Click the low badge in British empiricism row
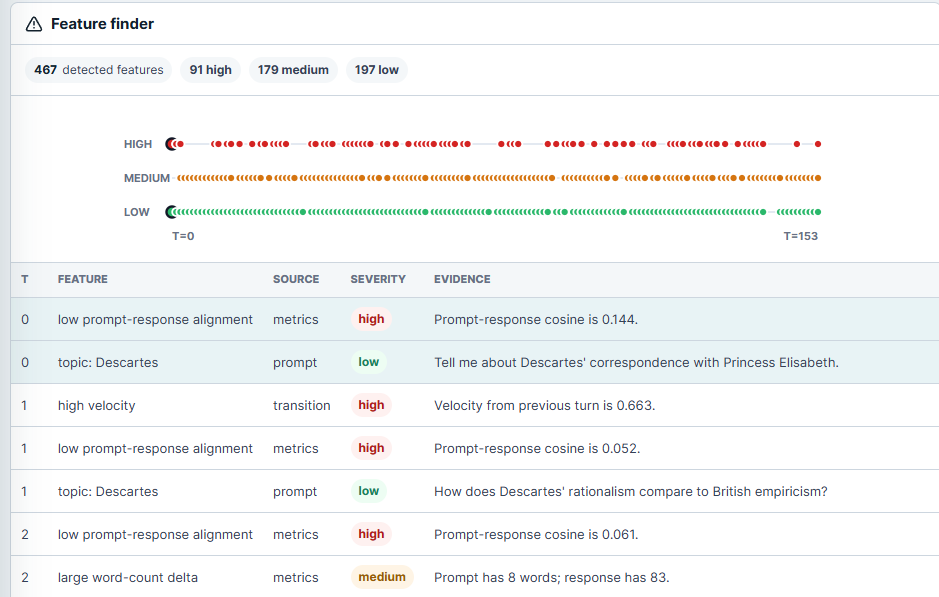This screenshot has height=597, width=939. 369,492
